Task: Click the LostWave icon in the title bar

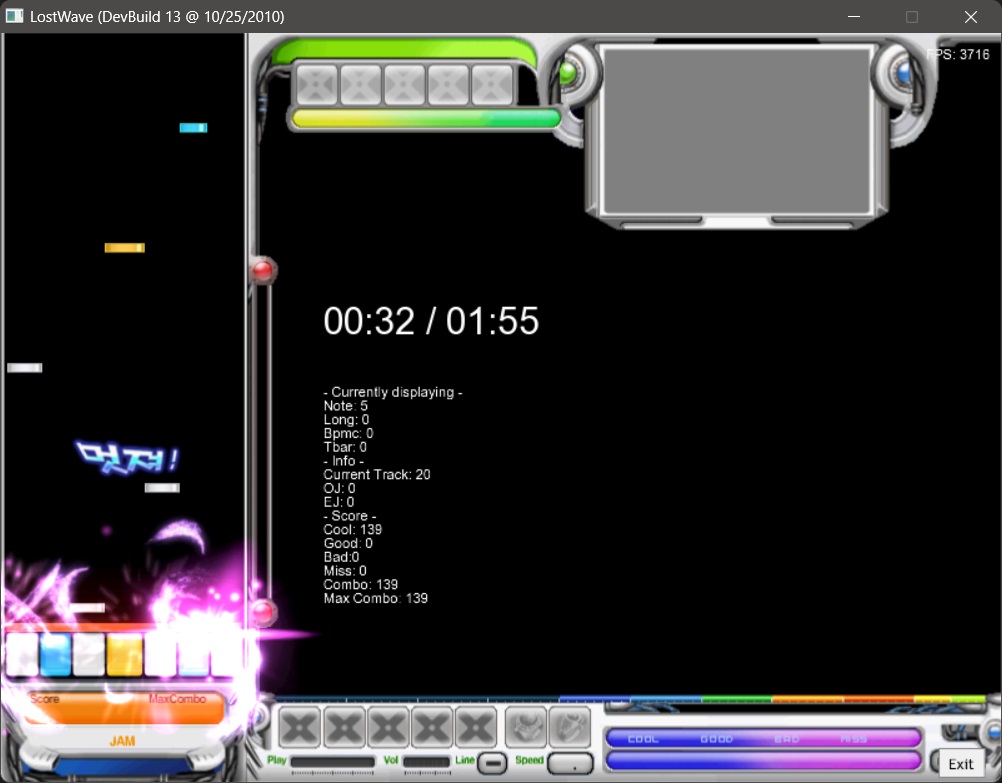Action: 14,16
